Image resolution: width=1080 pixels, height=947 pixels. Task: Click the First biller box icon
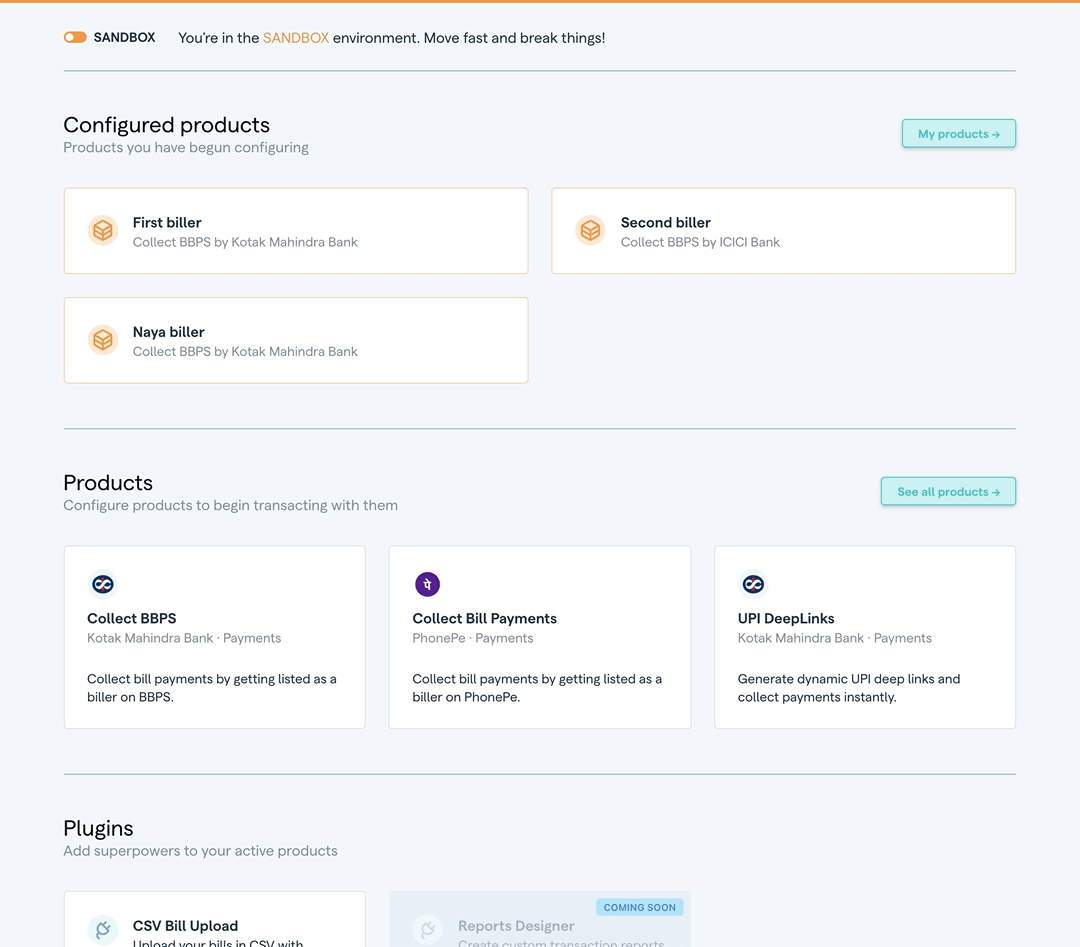[103, 231]
